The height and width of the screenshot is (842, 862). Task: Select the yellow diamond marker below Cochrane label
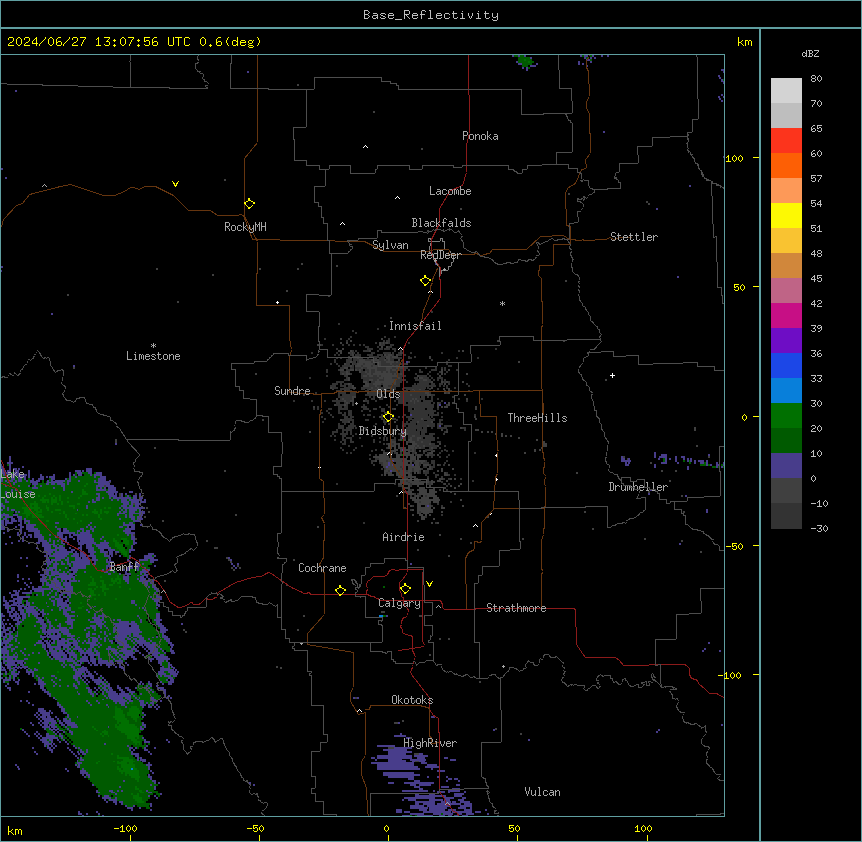pos(340,590)
